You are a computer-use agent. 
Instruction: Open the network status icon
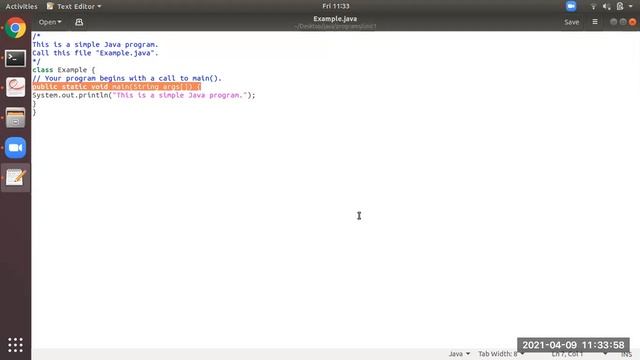[593, 6]
